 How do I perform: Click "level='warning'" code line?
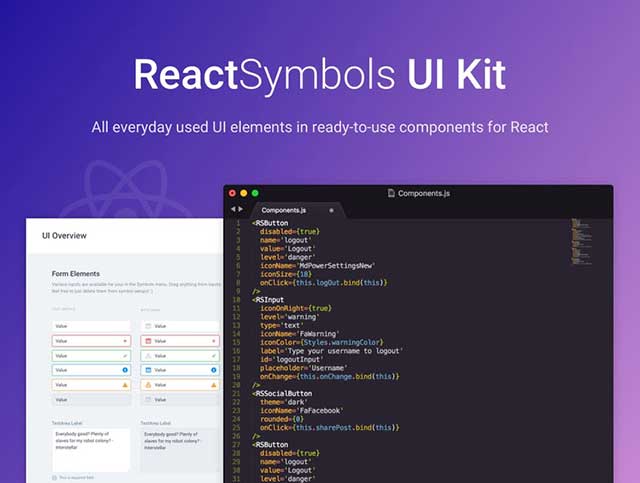tap(290, 317)
